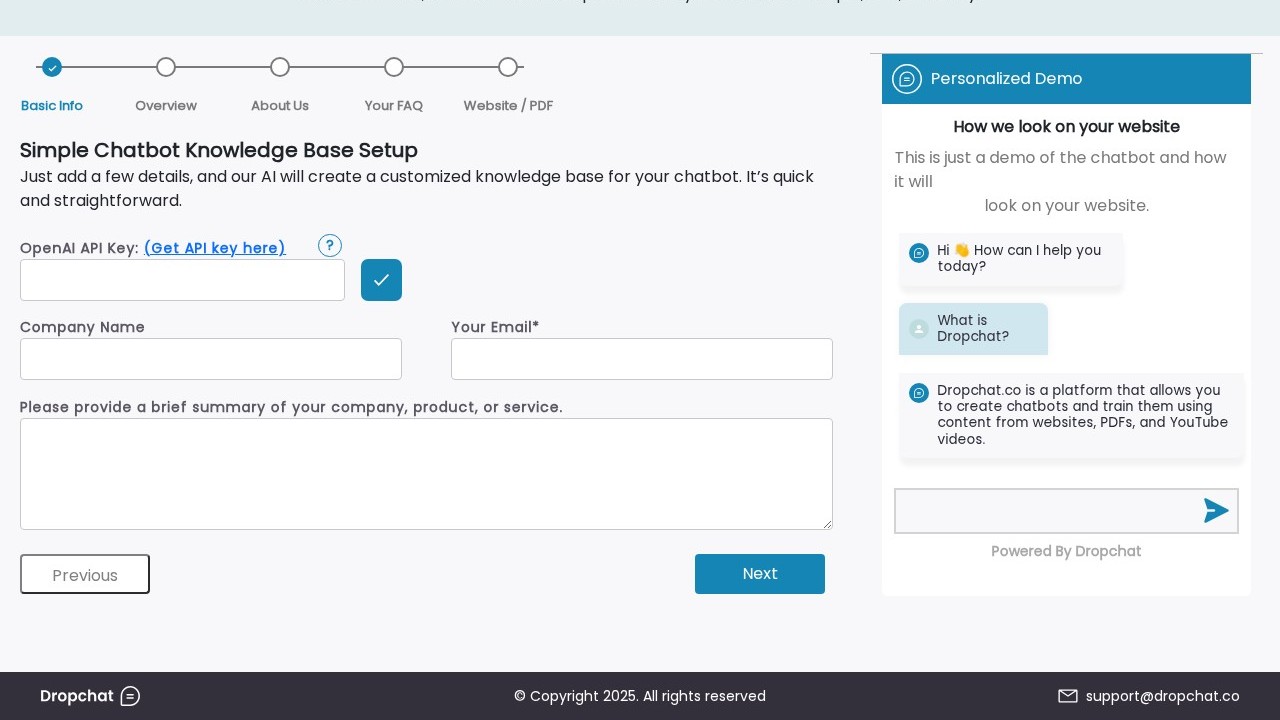Select the completed Basic Info step circle

click(x=52, y=67)
